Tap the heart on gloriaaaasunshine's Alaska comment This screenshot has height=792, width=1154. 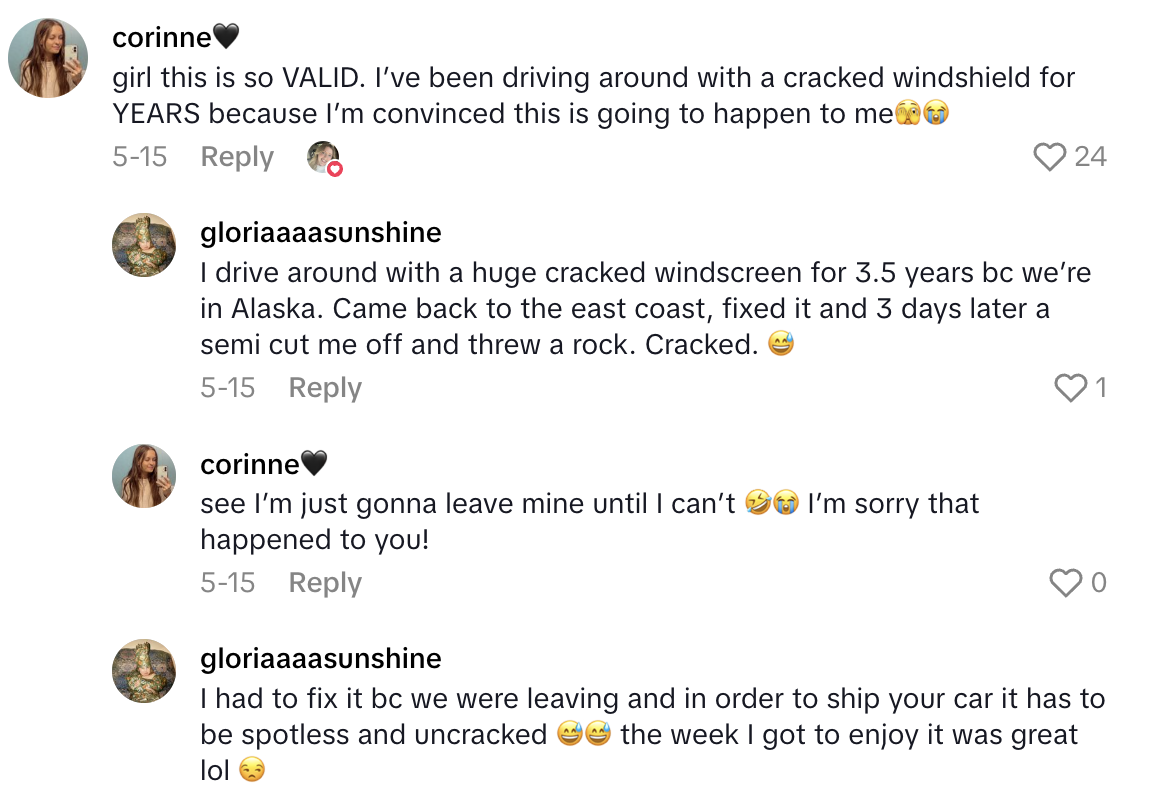pyautogui.click(x=1070, y=388)
